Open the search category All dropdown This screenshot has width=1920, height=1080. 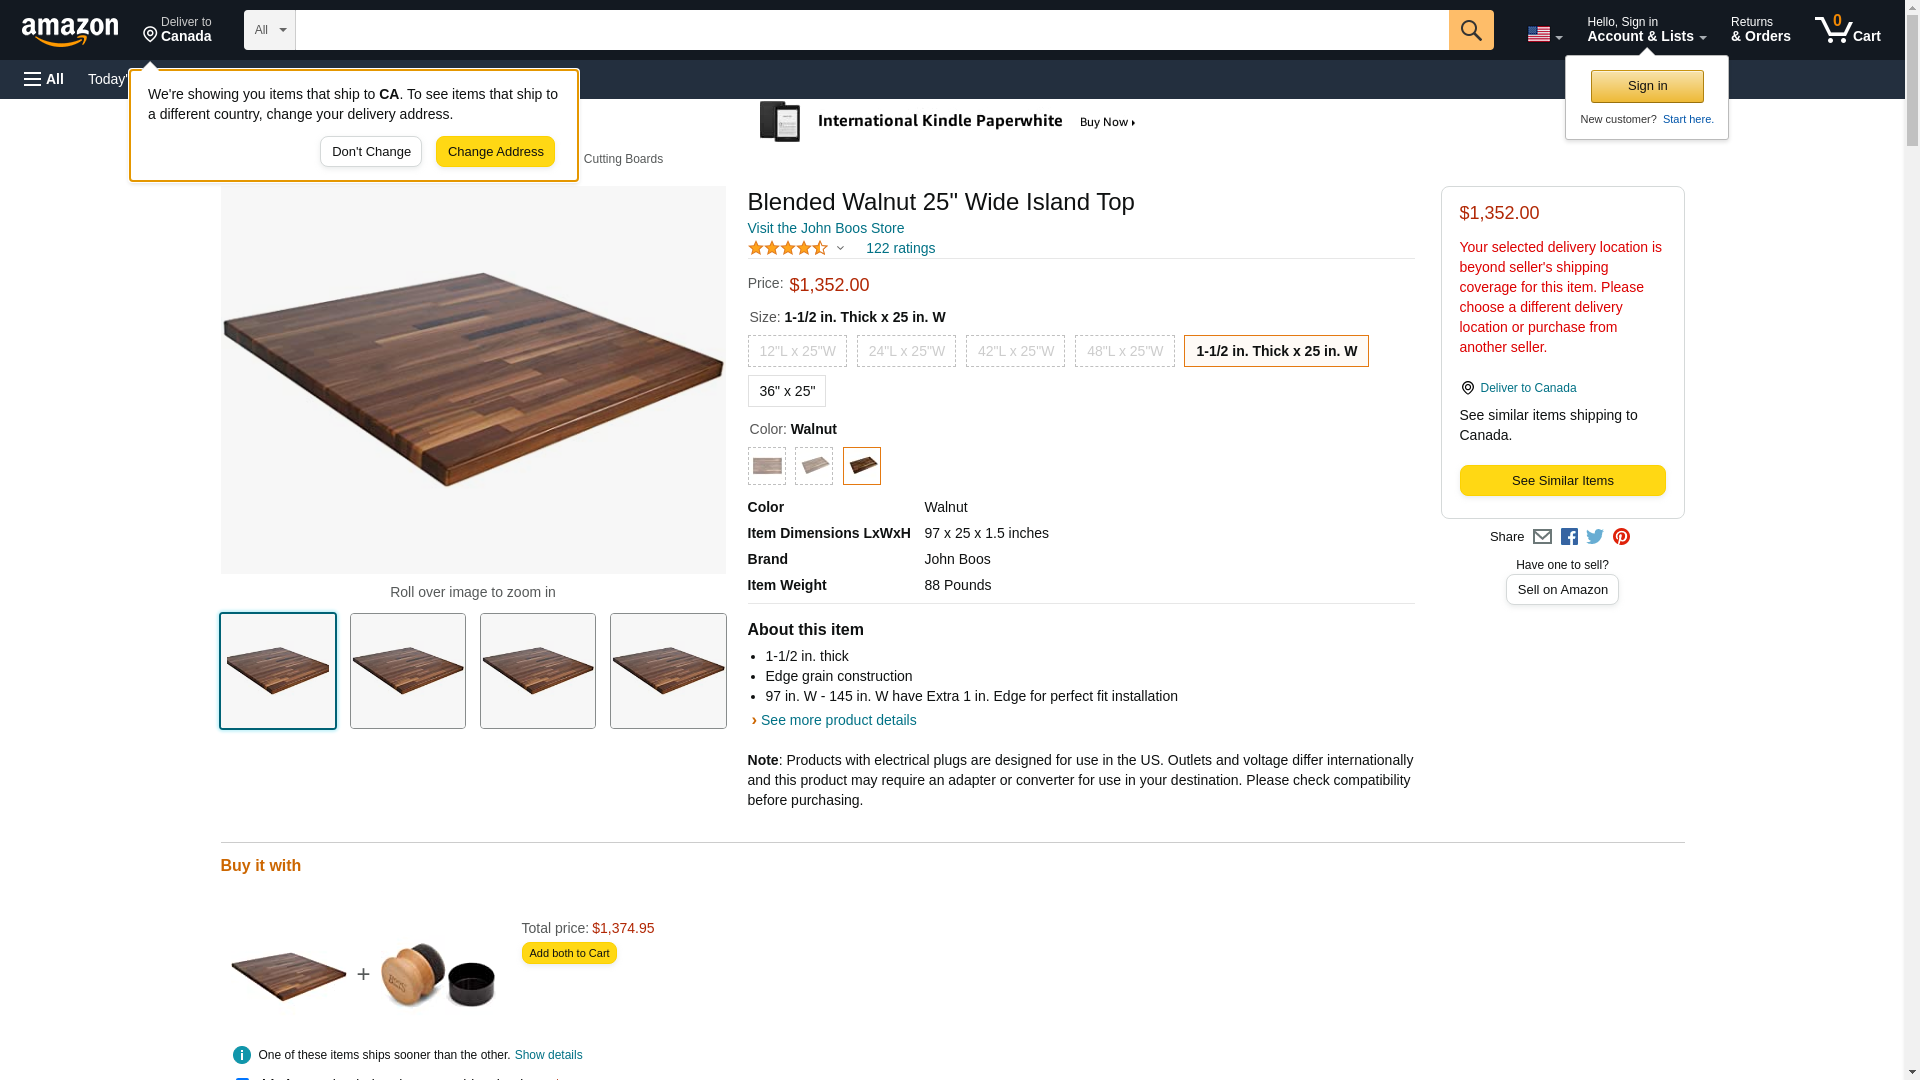tap(269, 30)
